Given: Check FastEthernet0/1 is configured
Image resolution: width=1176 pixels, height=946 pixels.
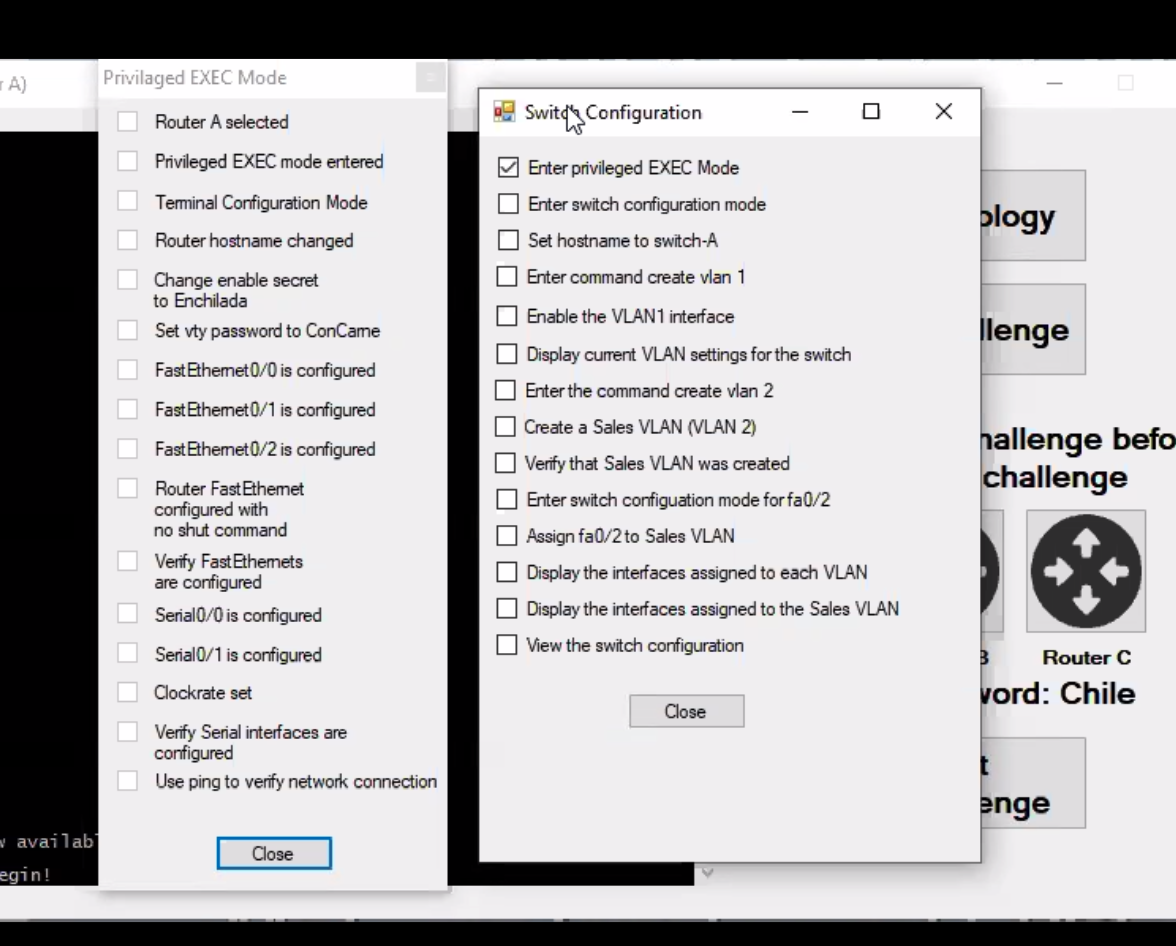Looking at the screenshot, I should tap(128, 410).
